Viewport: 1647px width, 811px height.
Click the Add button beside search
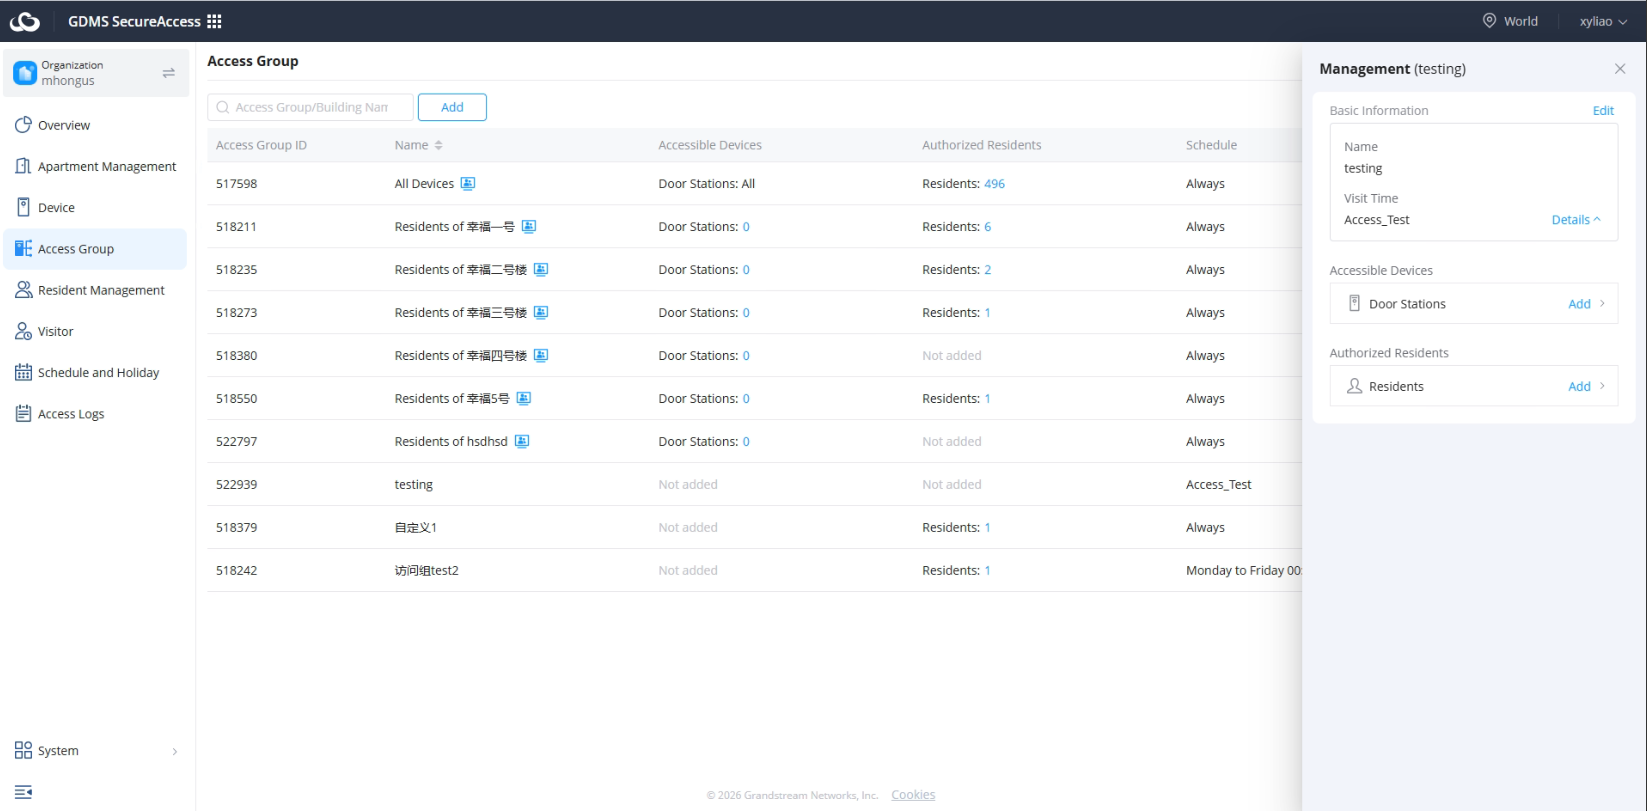coord(452,107)
